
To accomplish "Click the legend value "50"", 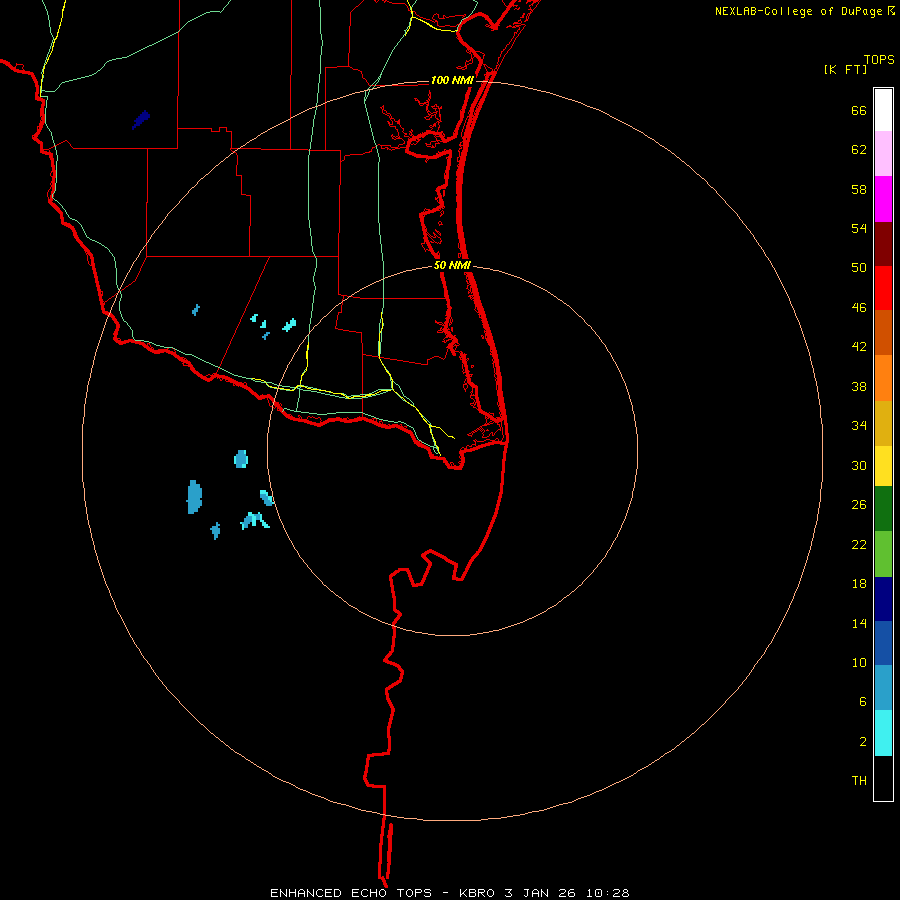I will [859, 268].
